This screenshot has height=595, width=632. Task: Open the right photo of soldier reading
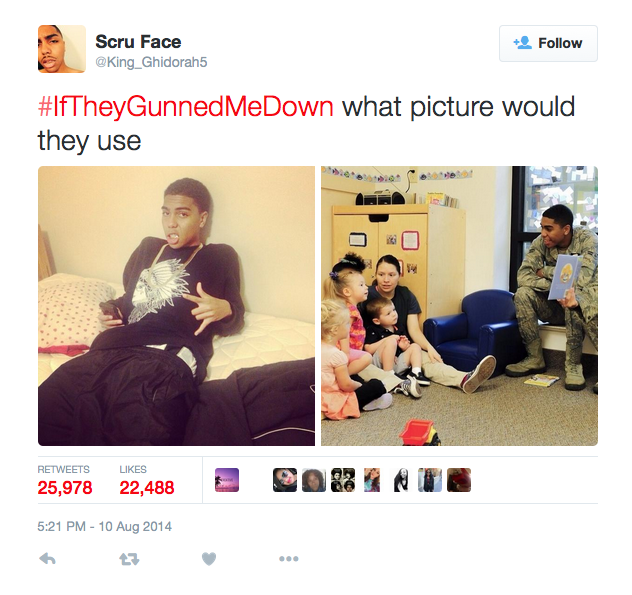click(x=459, y=306)
